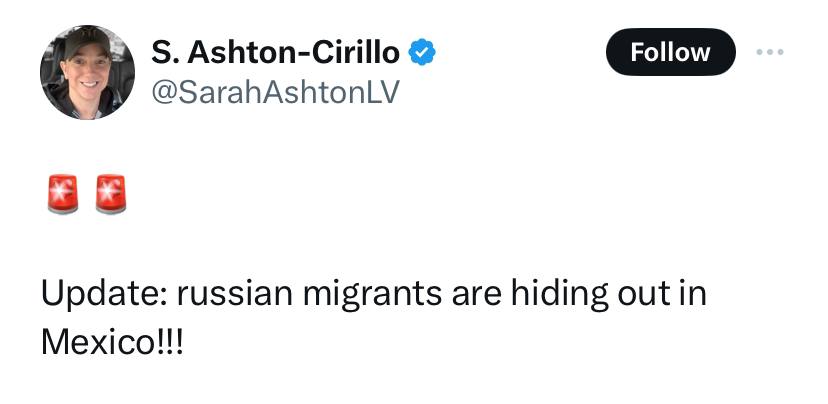Click the first red siren emoji

[x=64, y=194]
